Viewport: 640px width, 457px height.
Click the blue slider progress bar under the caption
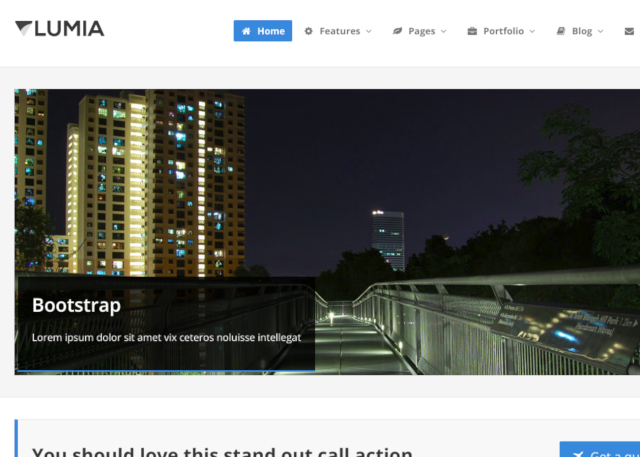pos(166,370)
